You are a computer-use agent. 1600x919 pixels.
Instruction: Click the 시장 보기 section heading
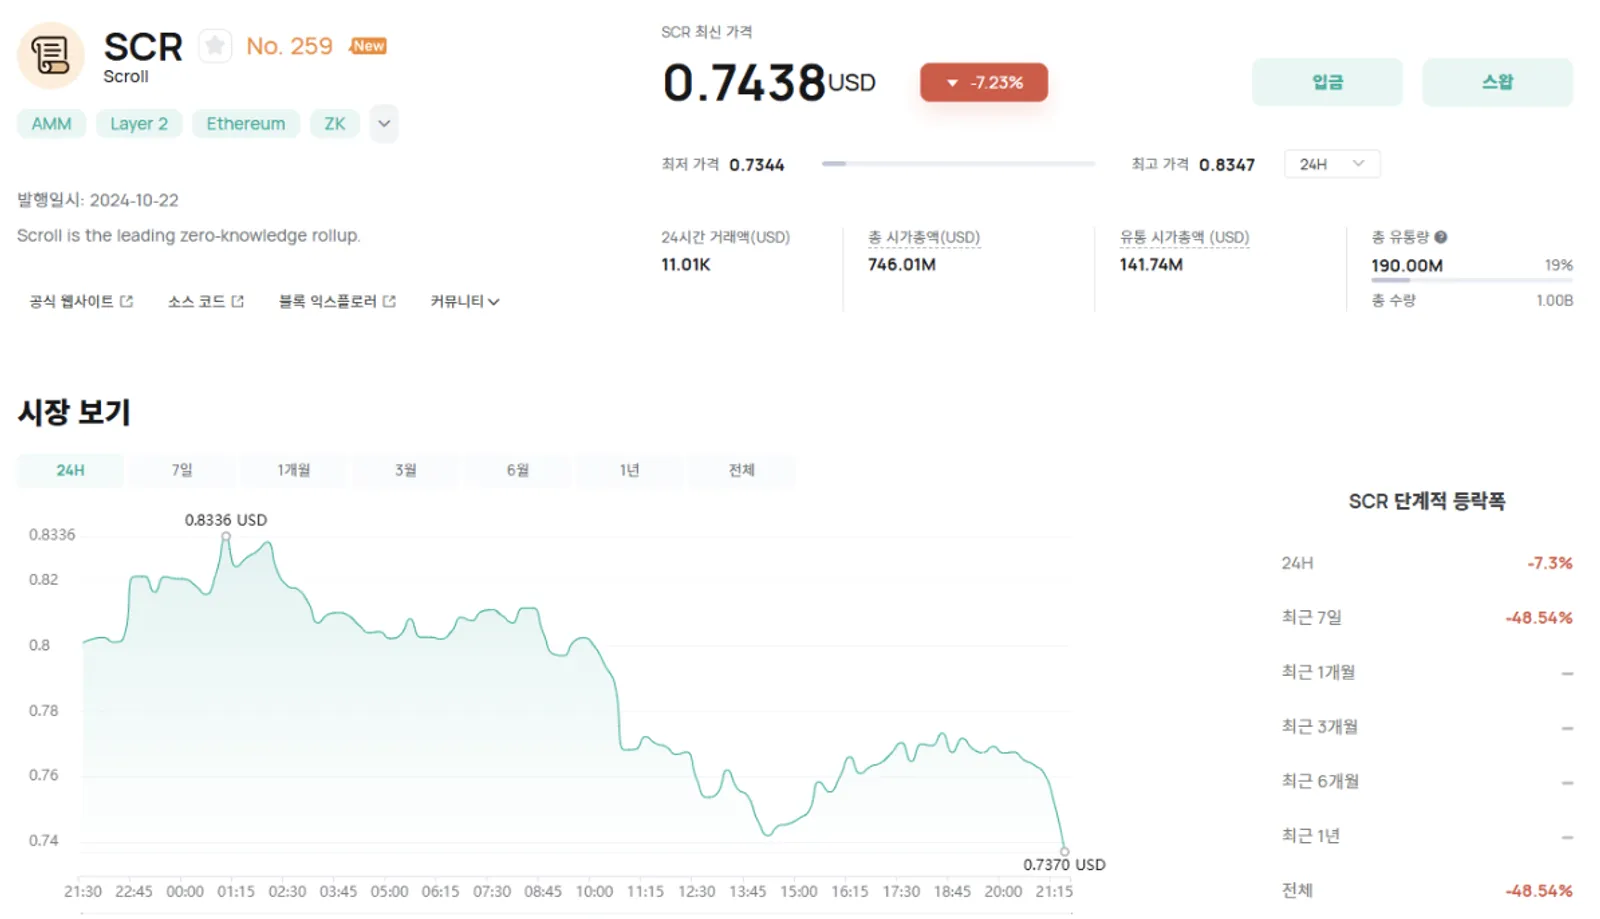[74, 412]
